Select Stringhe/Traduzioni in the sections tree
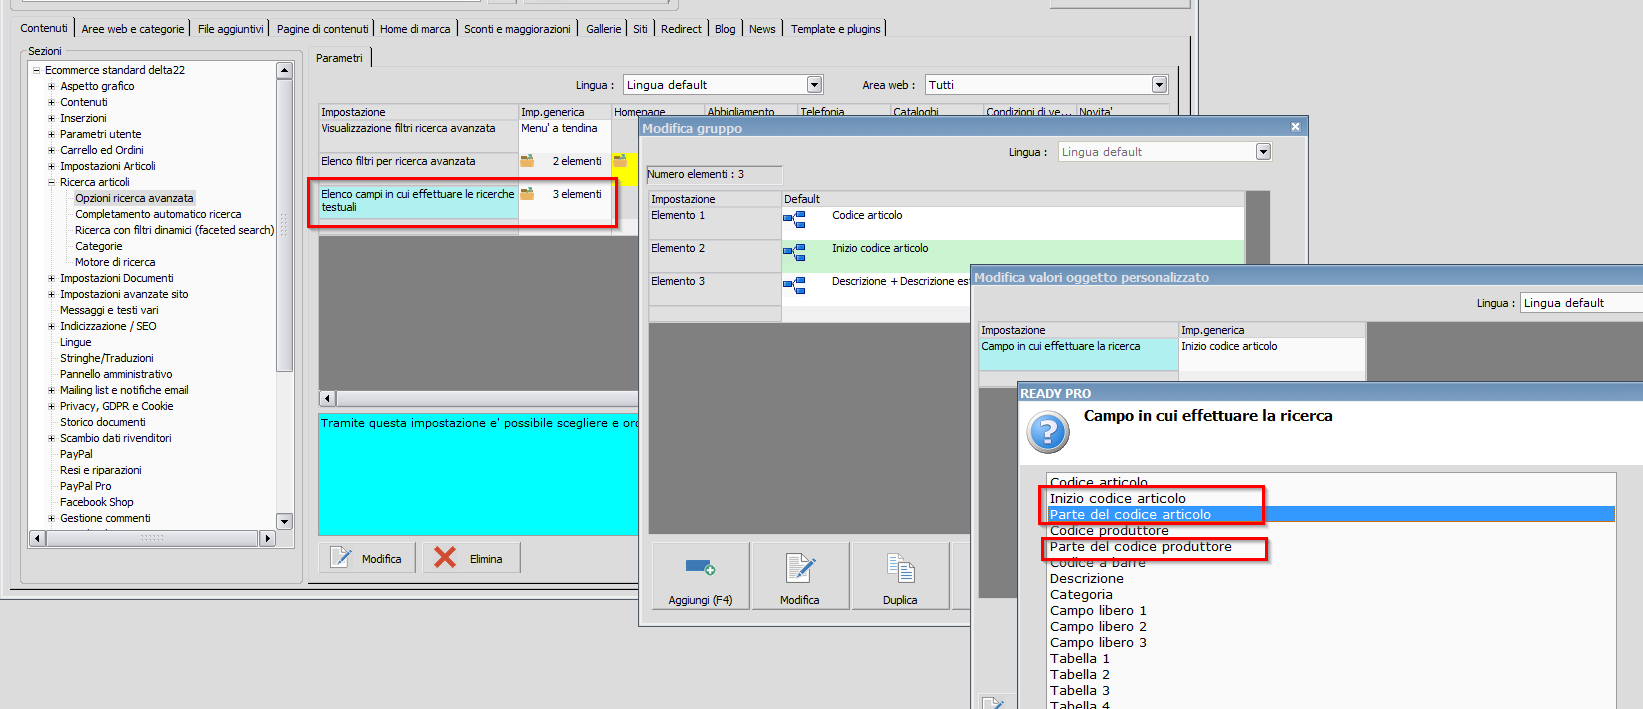Screen dimensions: 1643x709 click(107, 358)
